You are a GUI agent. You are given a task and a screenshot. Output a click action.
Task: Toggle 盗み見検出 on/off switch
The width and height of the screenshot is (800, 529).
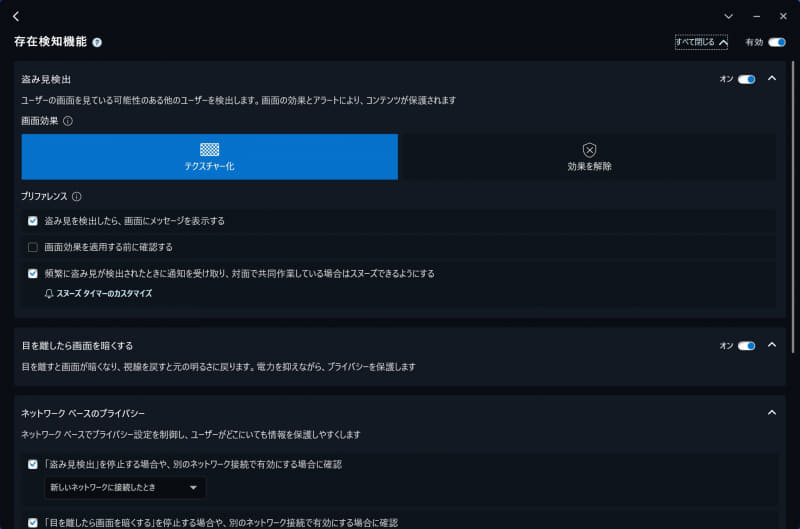[746, 79]
